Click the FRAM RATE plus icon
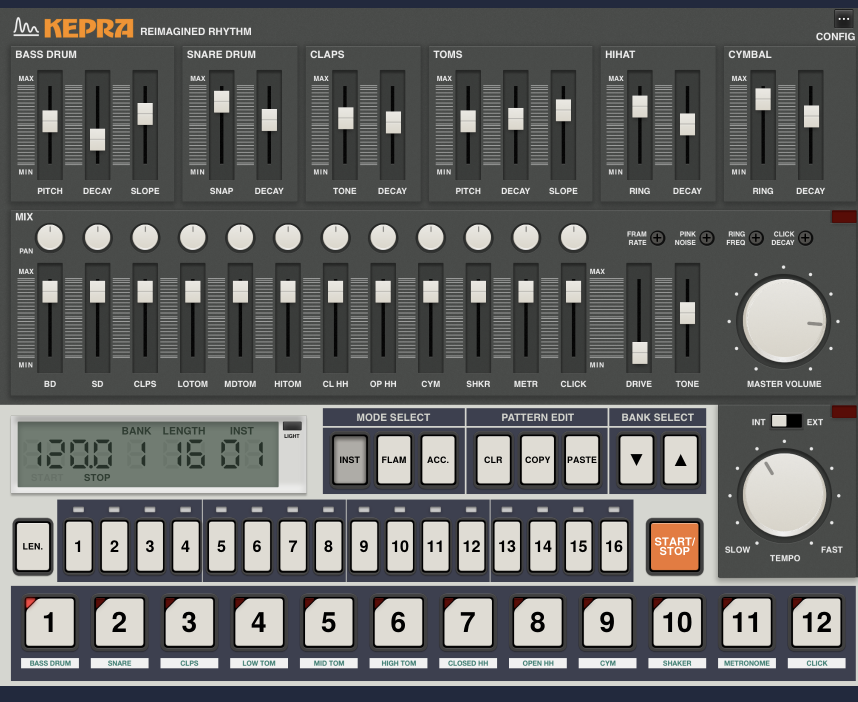The image size is (858, 702). (x=658, y=238)
